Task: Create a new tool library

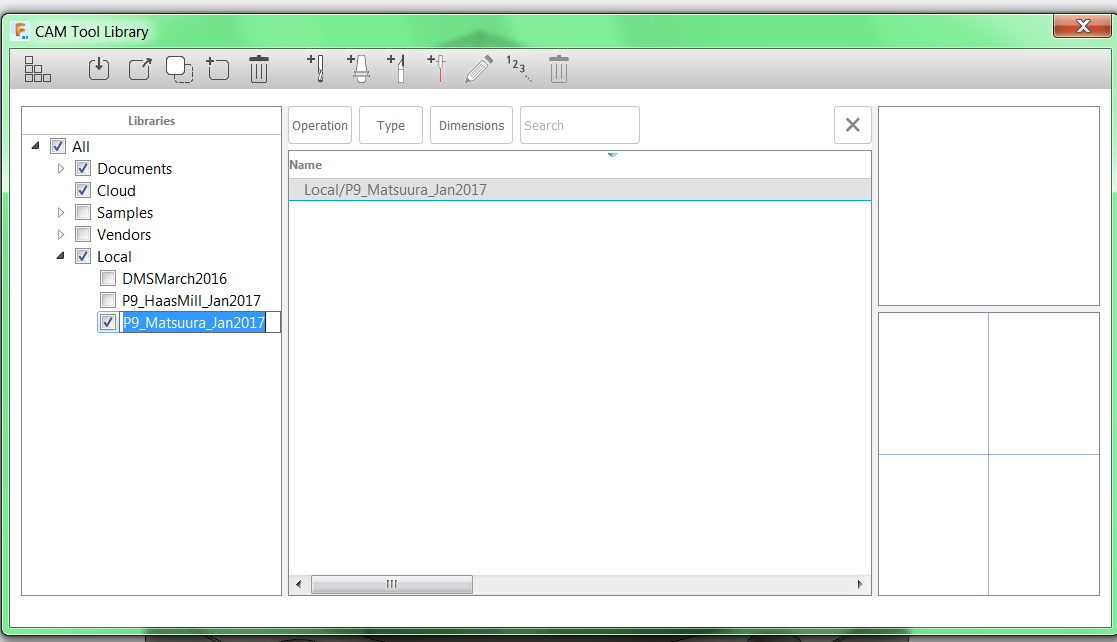Action: click(x=218, y=69)
